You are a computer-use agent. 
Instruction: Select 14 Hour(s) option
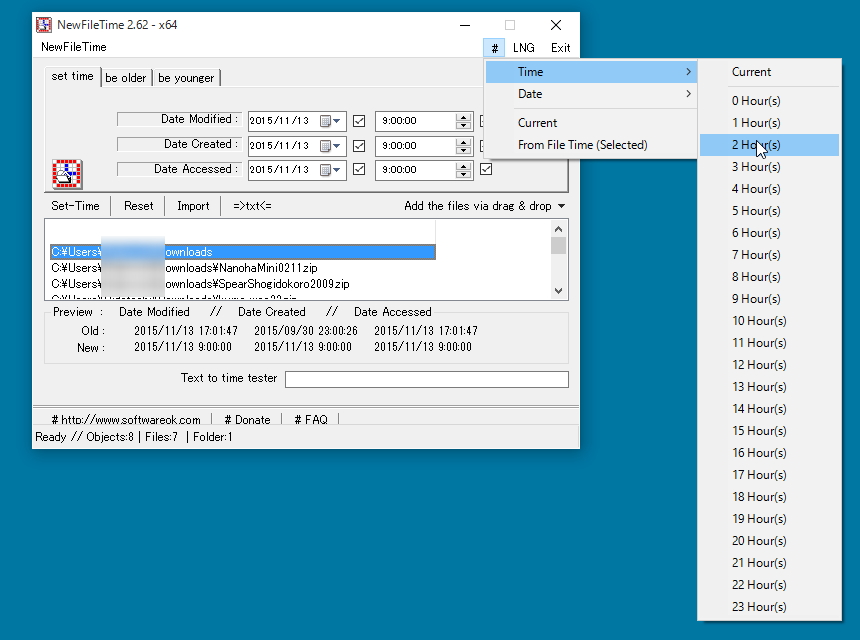pyautogui.click(x=769, y=409)
